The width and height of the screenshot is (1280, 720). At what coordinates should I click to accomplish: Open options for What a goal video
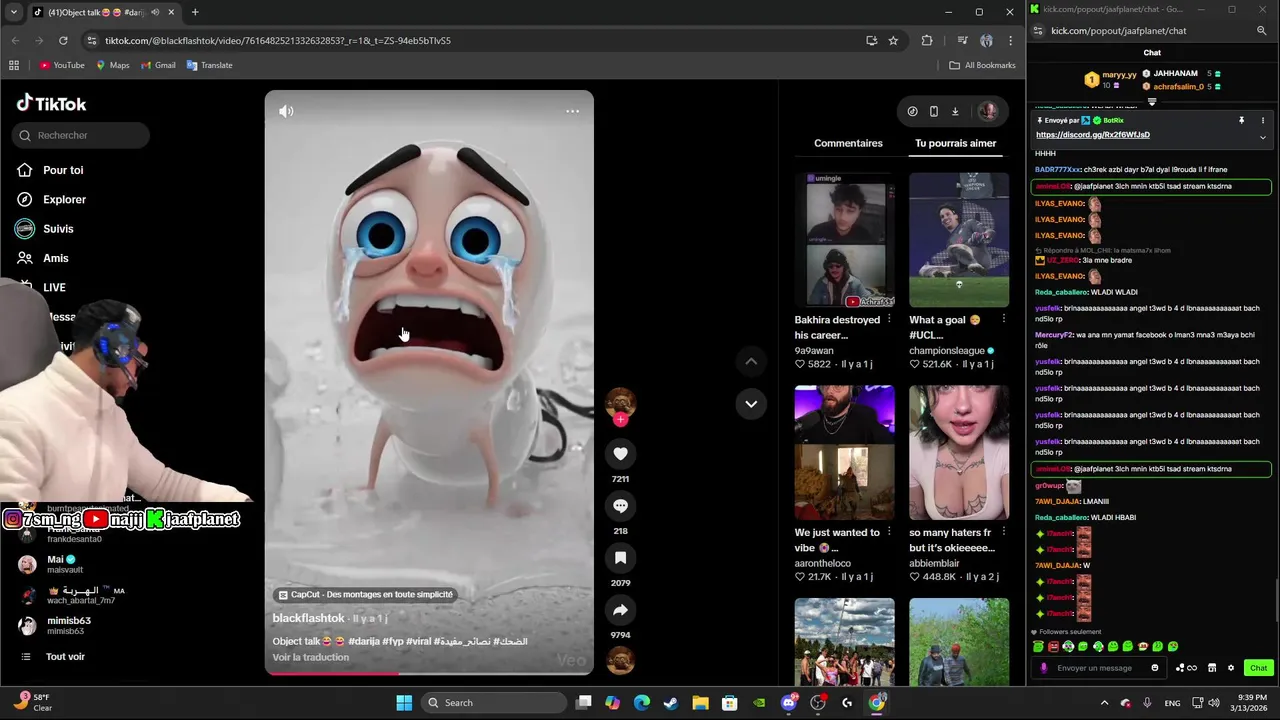click(x=1003, y=320)
